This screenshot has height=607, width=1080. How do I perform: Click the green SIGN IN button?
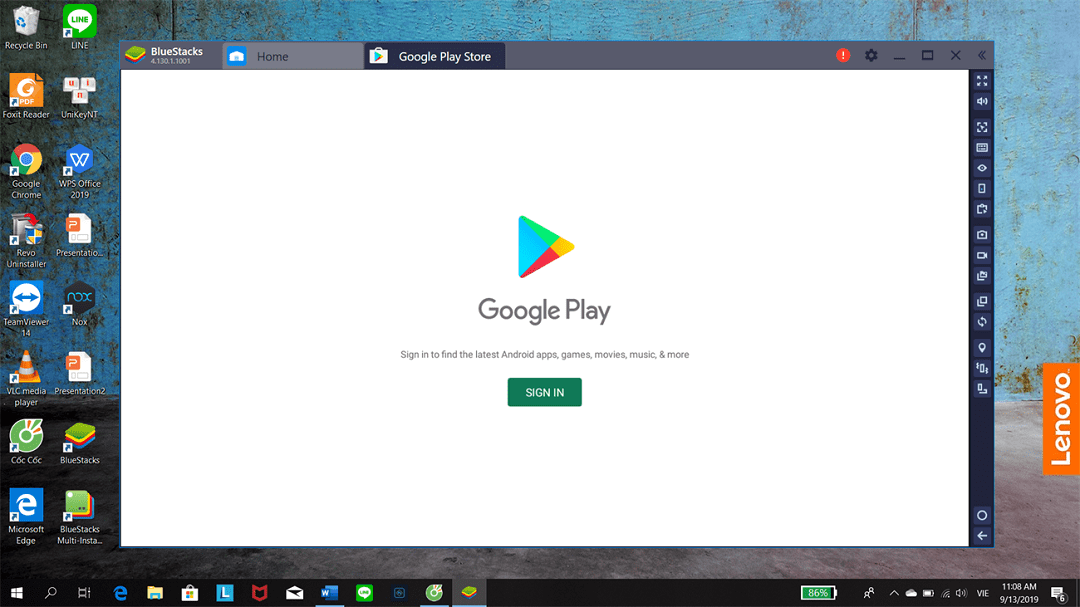click(x=544, y=392)
